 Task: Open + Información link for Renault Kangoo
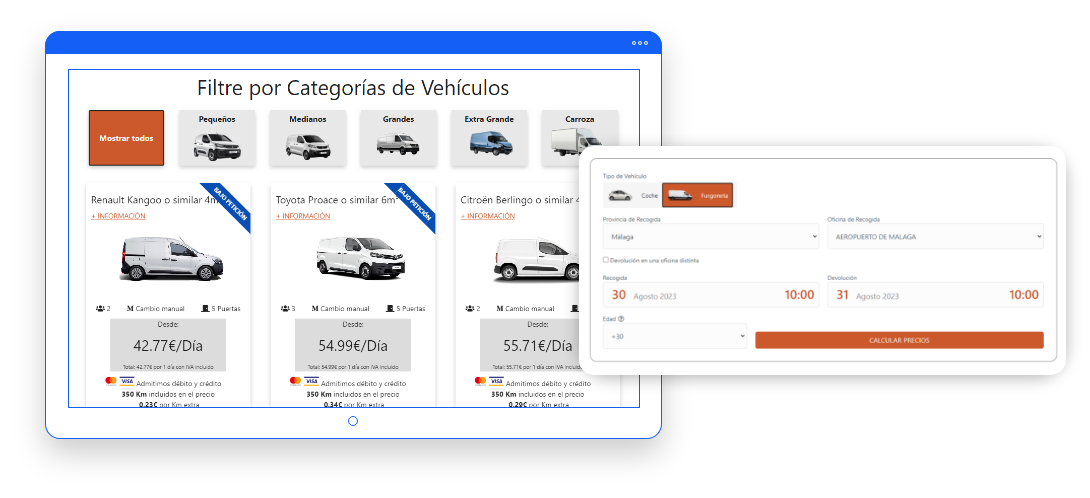coord(119,216)
